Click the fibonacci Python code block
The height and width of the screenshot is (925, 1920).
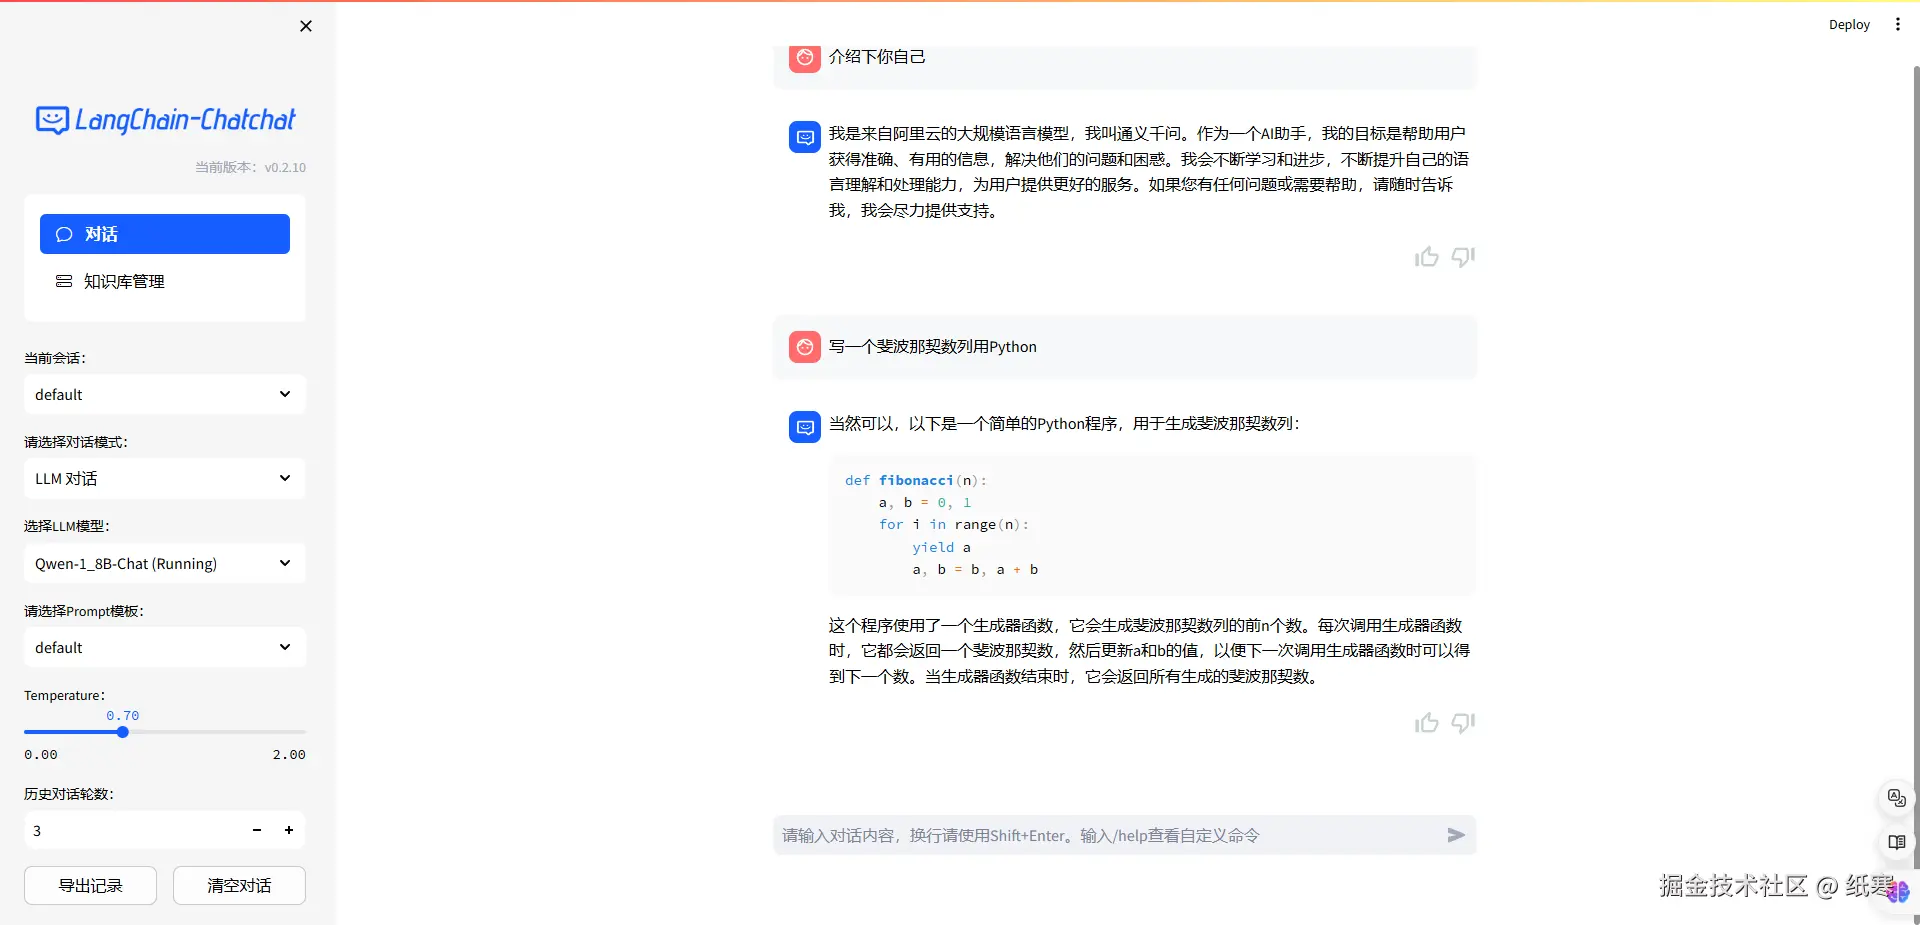click(1152, 526)
